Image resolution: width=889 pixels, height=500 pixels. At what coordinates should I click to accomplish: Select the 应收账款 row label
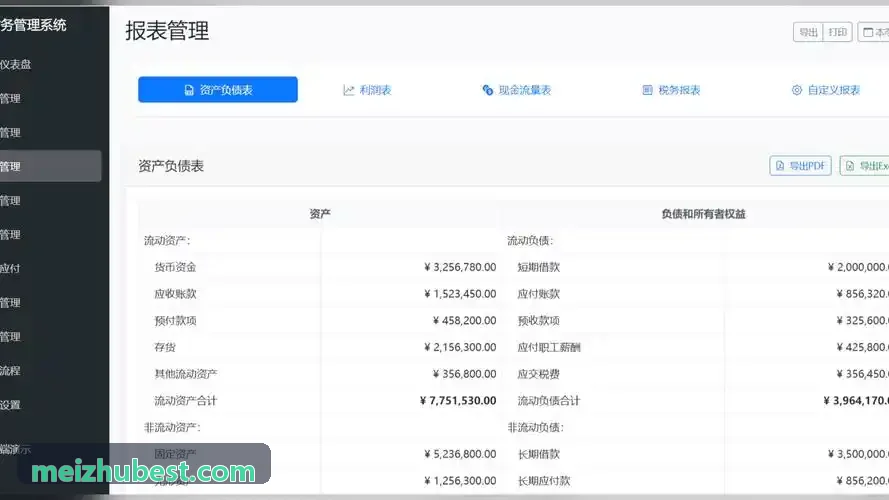point(175,294)
